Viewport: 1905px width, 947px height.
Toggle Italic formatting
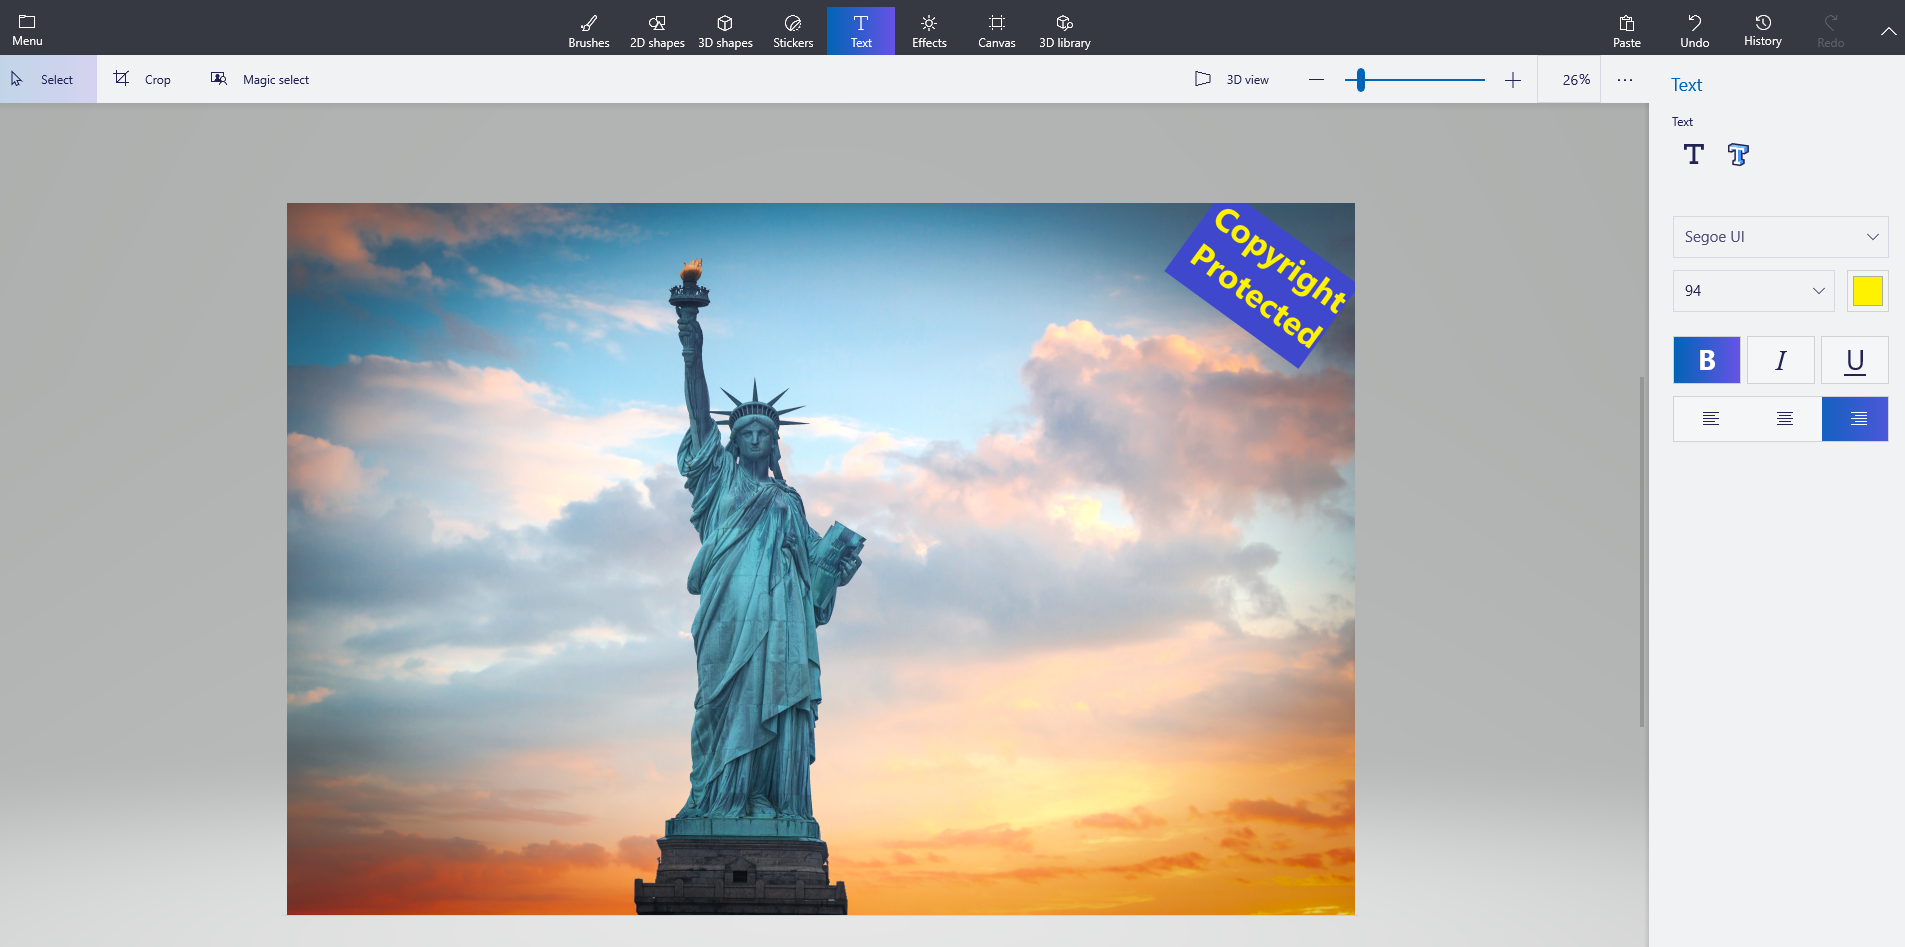1781,360
